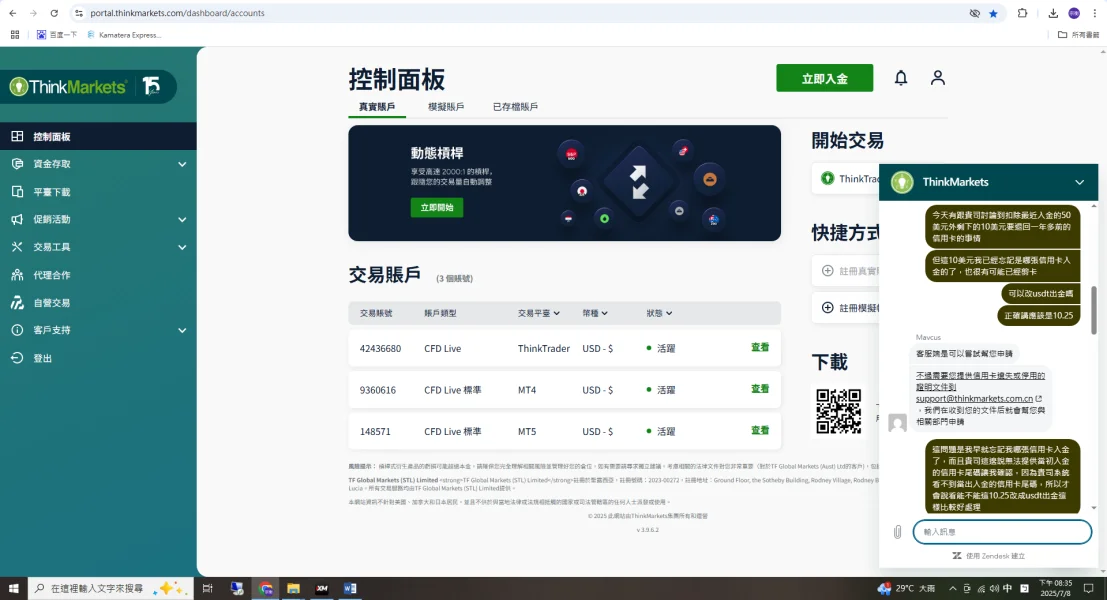Open Word from the taskbar
The width and height of the screenshot is (1107, 600).
coord(350,588)
